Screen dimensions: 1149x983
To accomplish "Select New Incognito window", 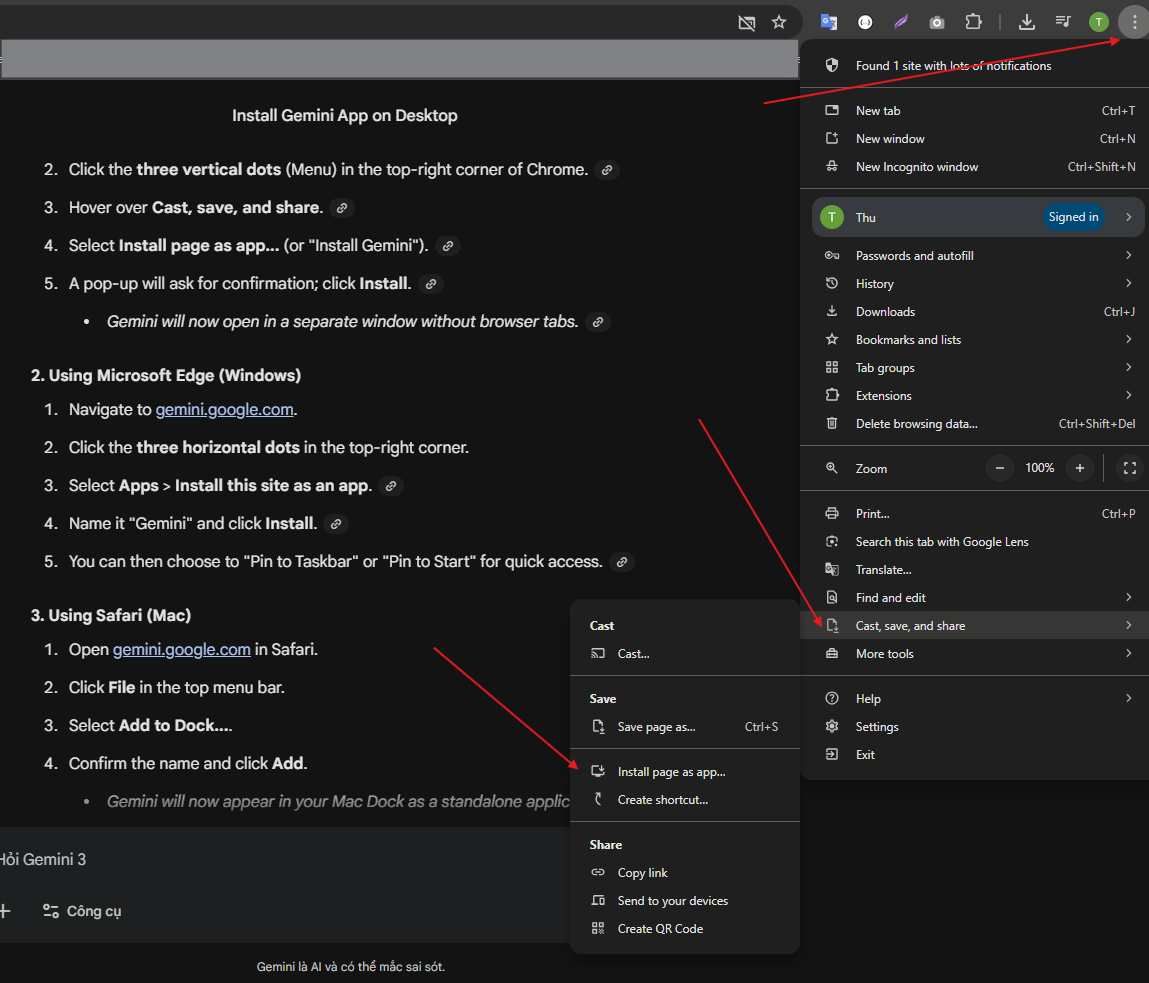I will 917,167.
